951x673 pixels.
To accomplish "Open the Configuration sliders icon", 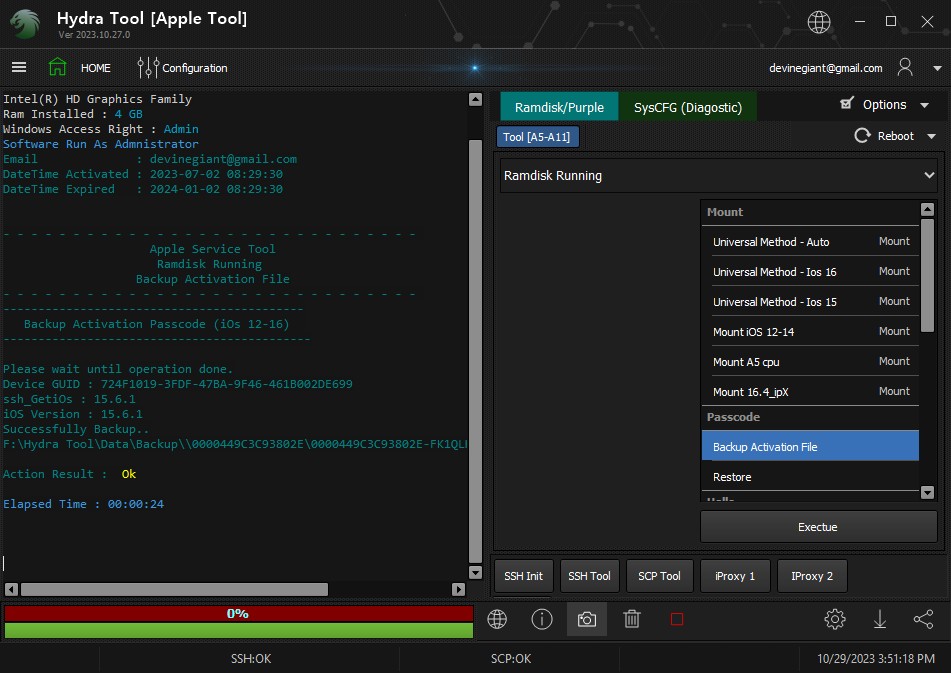I will tap(147, 68).
